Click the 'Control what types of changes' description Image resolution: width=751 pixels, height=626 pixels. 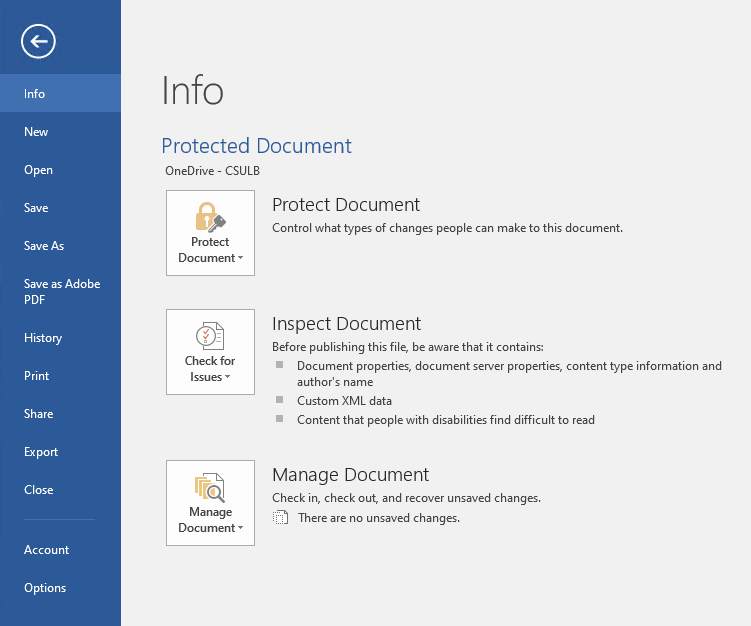tap(447, 228)
